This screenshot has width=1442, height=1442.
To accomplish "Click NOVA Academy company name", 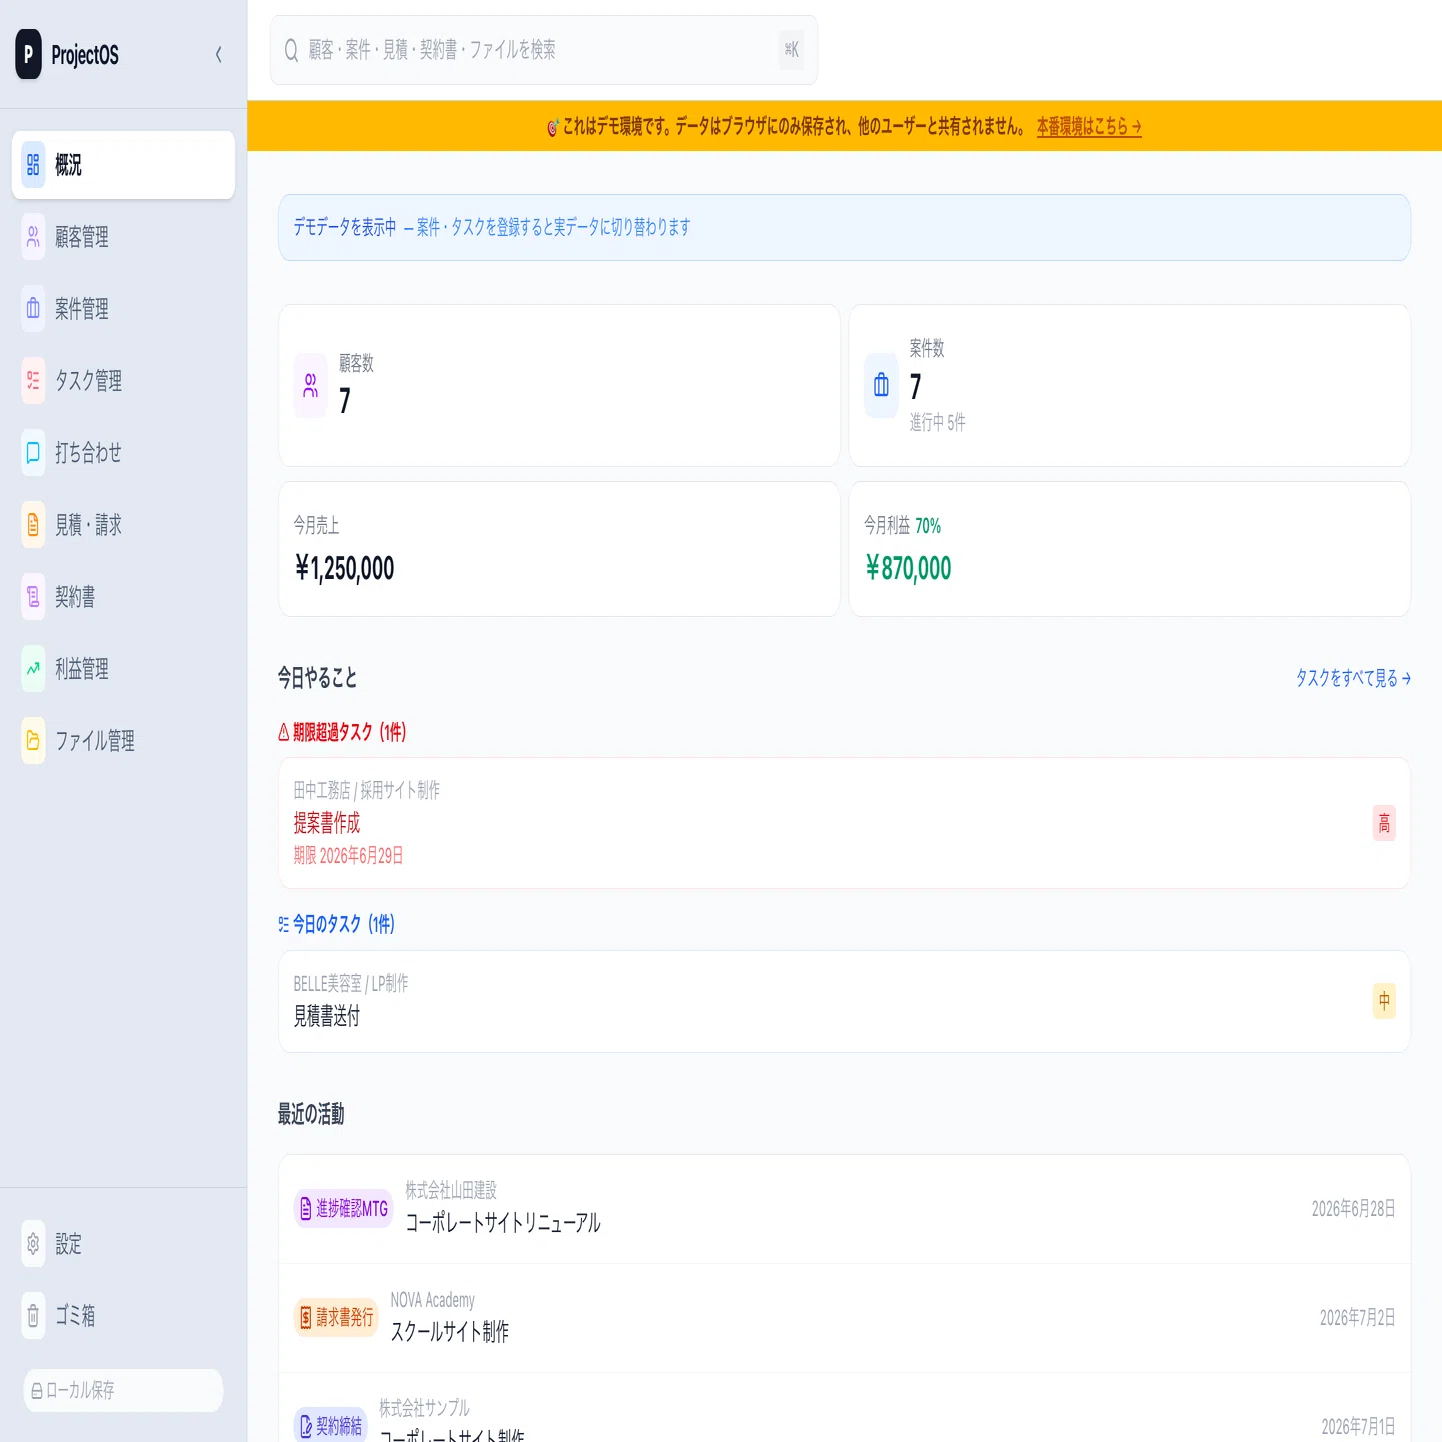I will [432, 1300].
